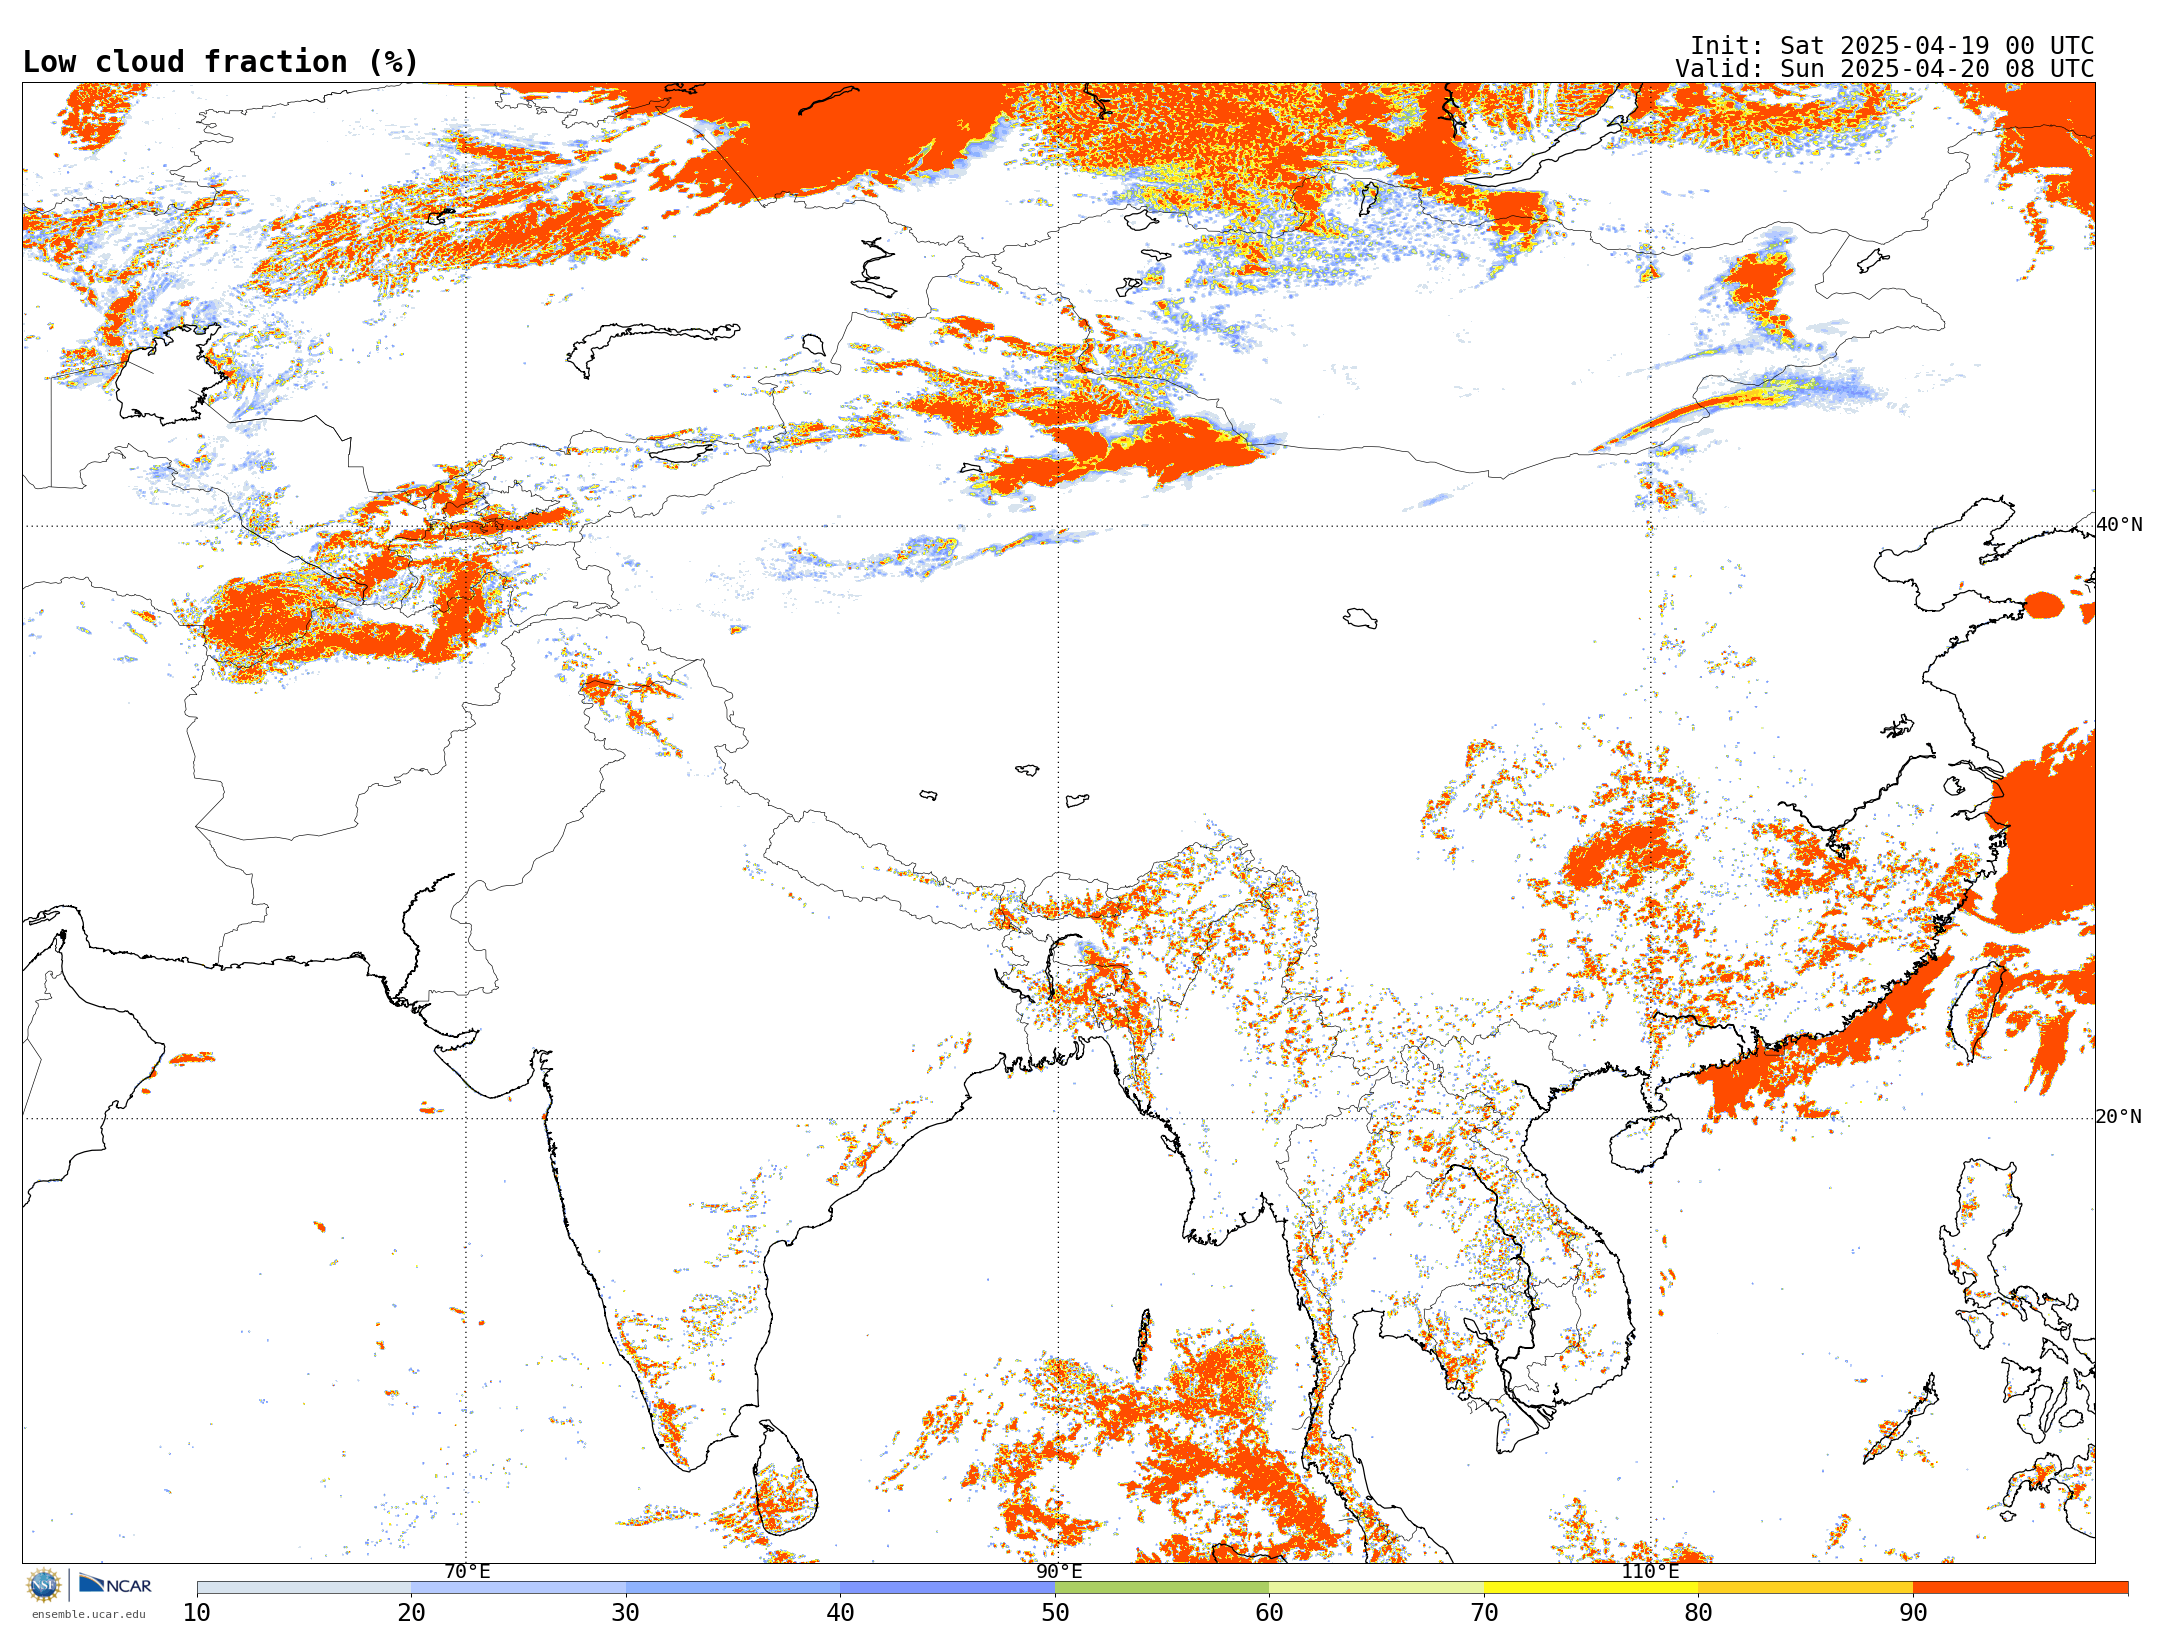Click the colorbar tick label 80
The width and height of the screenshot is (2160, 1626).
(x=1698, y=1613)
